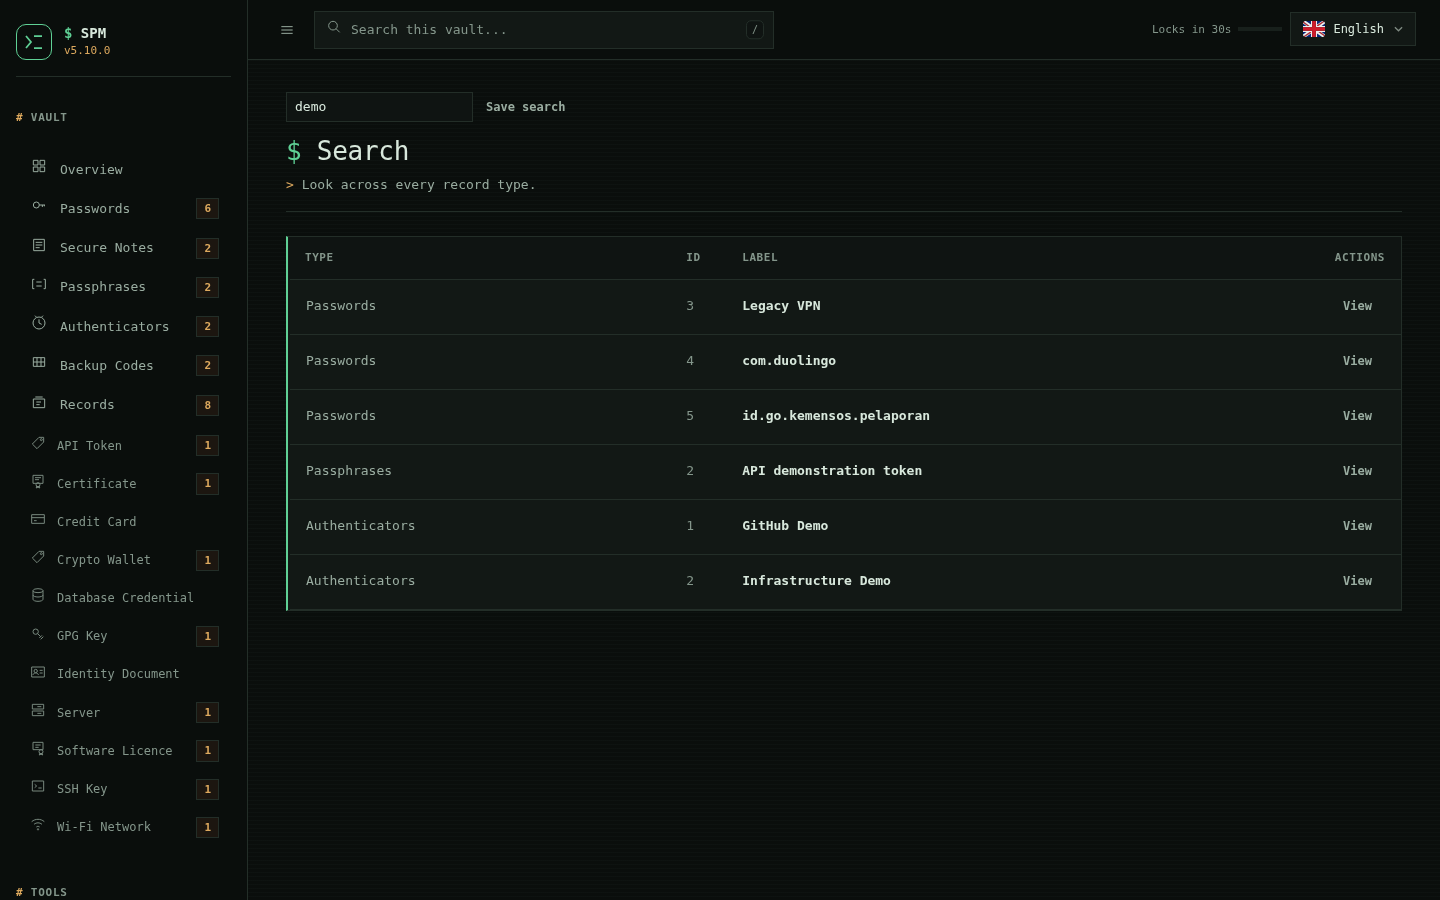Click the certificate icon in the sidebar
Viewport: 1440px width, 900px height.
[38, 481]
